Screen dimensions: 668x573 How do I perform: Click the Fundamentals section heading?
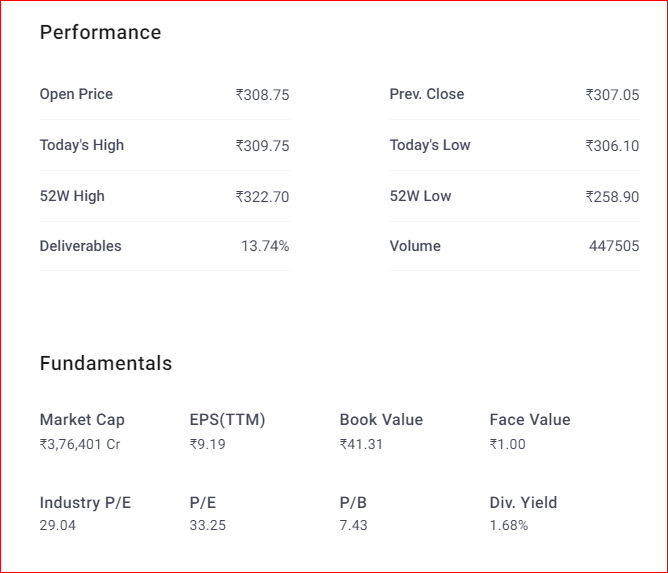[106, 363]
